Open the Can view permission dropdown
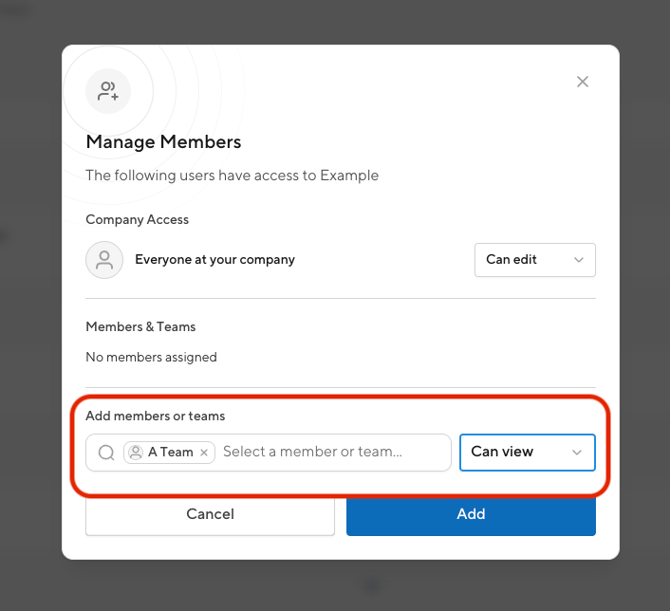Image resolution: width=670 pixels, height=611 pixels. click(x=527, y=452)
